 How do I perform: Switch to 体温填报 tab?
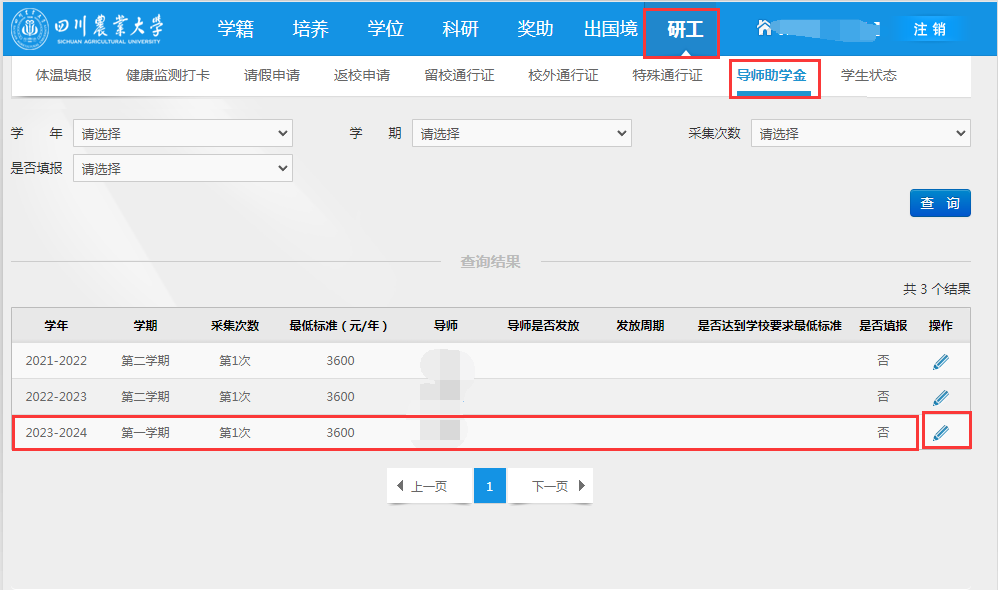pos(64,75)
